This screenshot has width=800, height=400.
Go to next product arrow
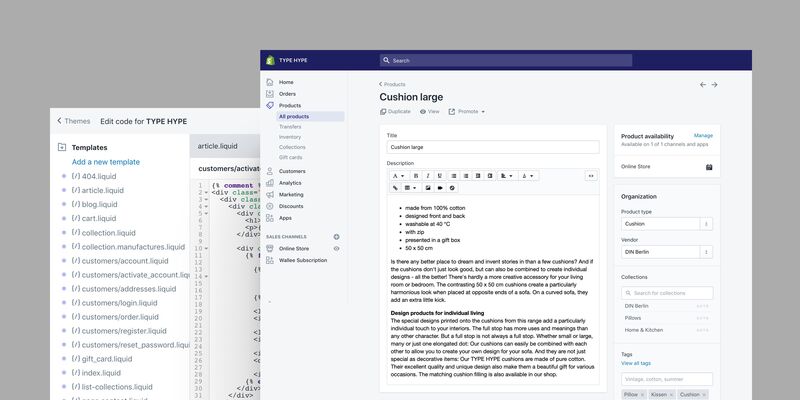pyautogui.click(x=714, y=85)
